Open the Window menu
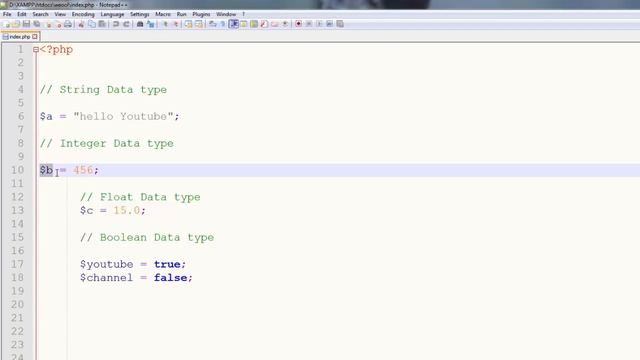The height and width of the screenshot is (360, 640). click(226, 14)
